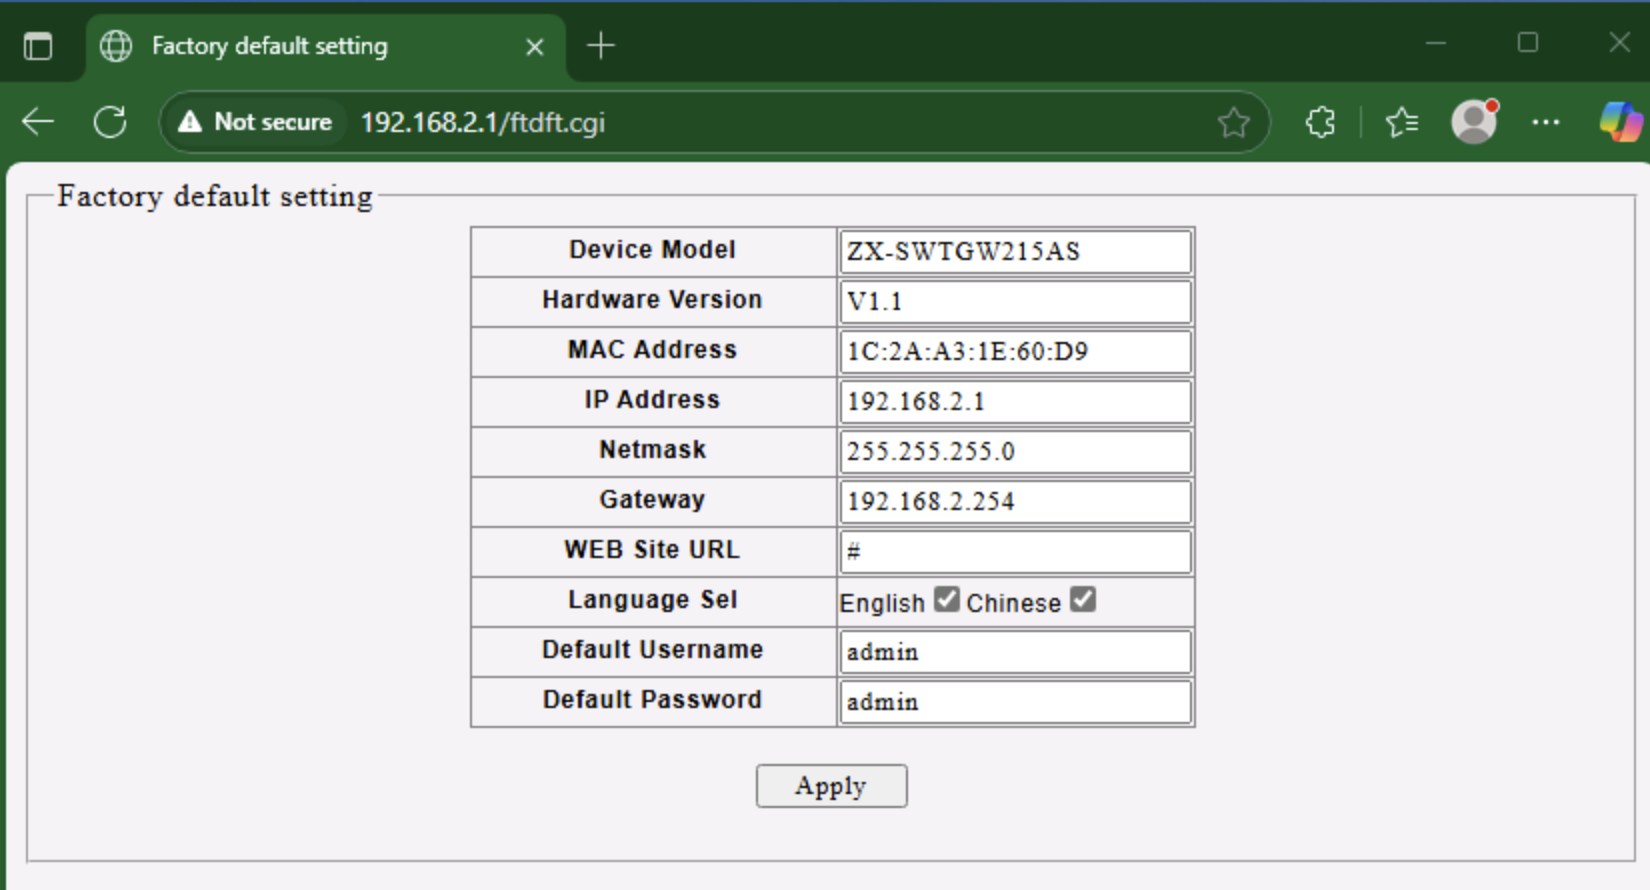Click the Default Password field

click(1015, 702)
